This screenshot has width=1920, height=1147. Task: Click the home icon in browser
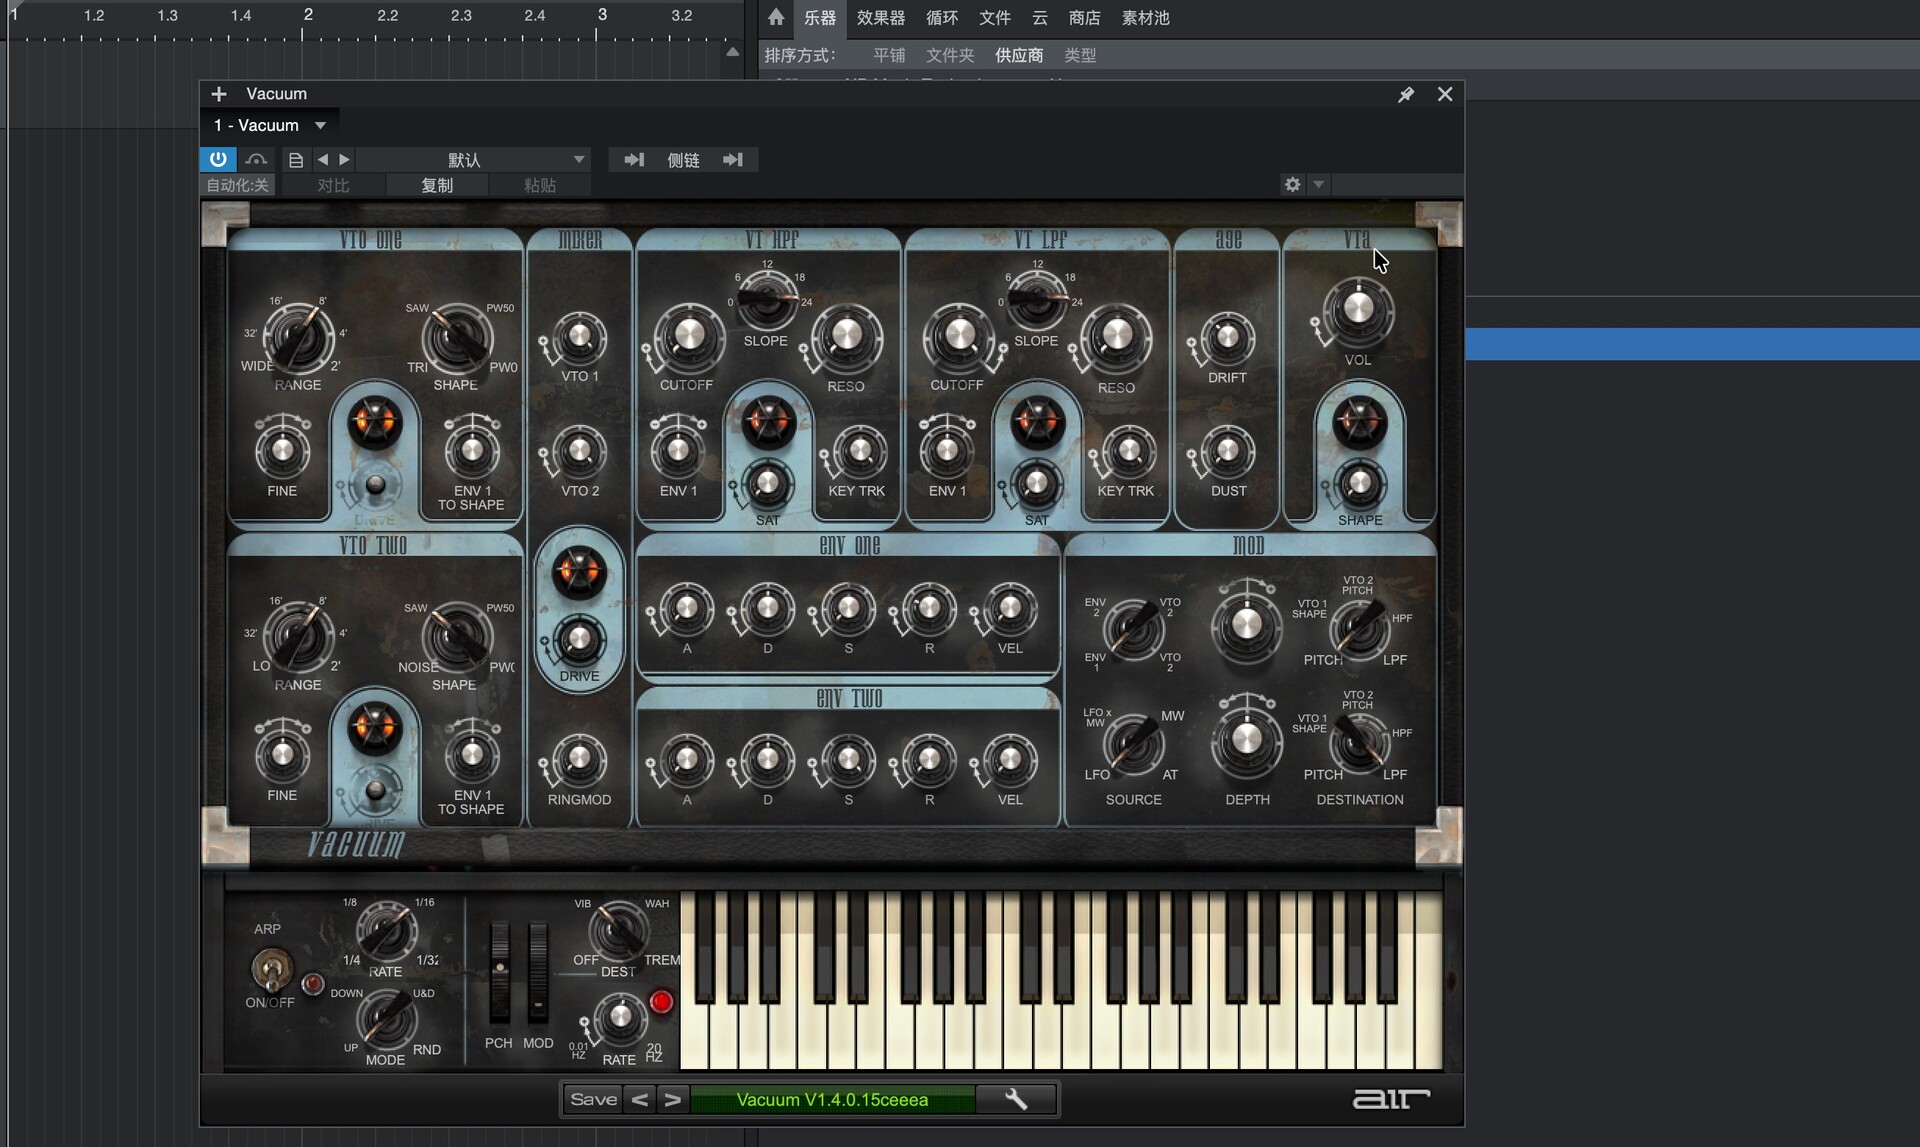pos(776,17)
